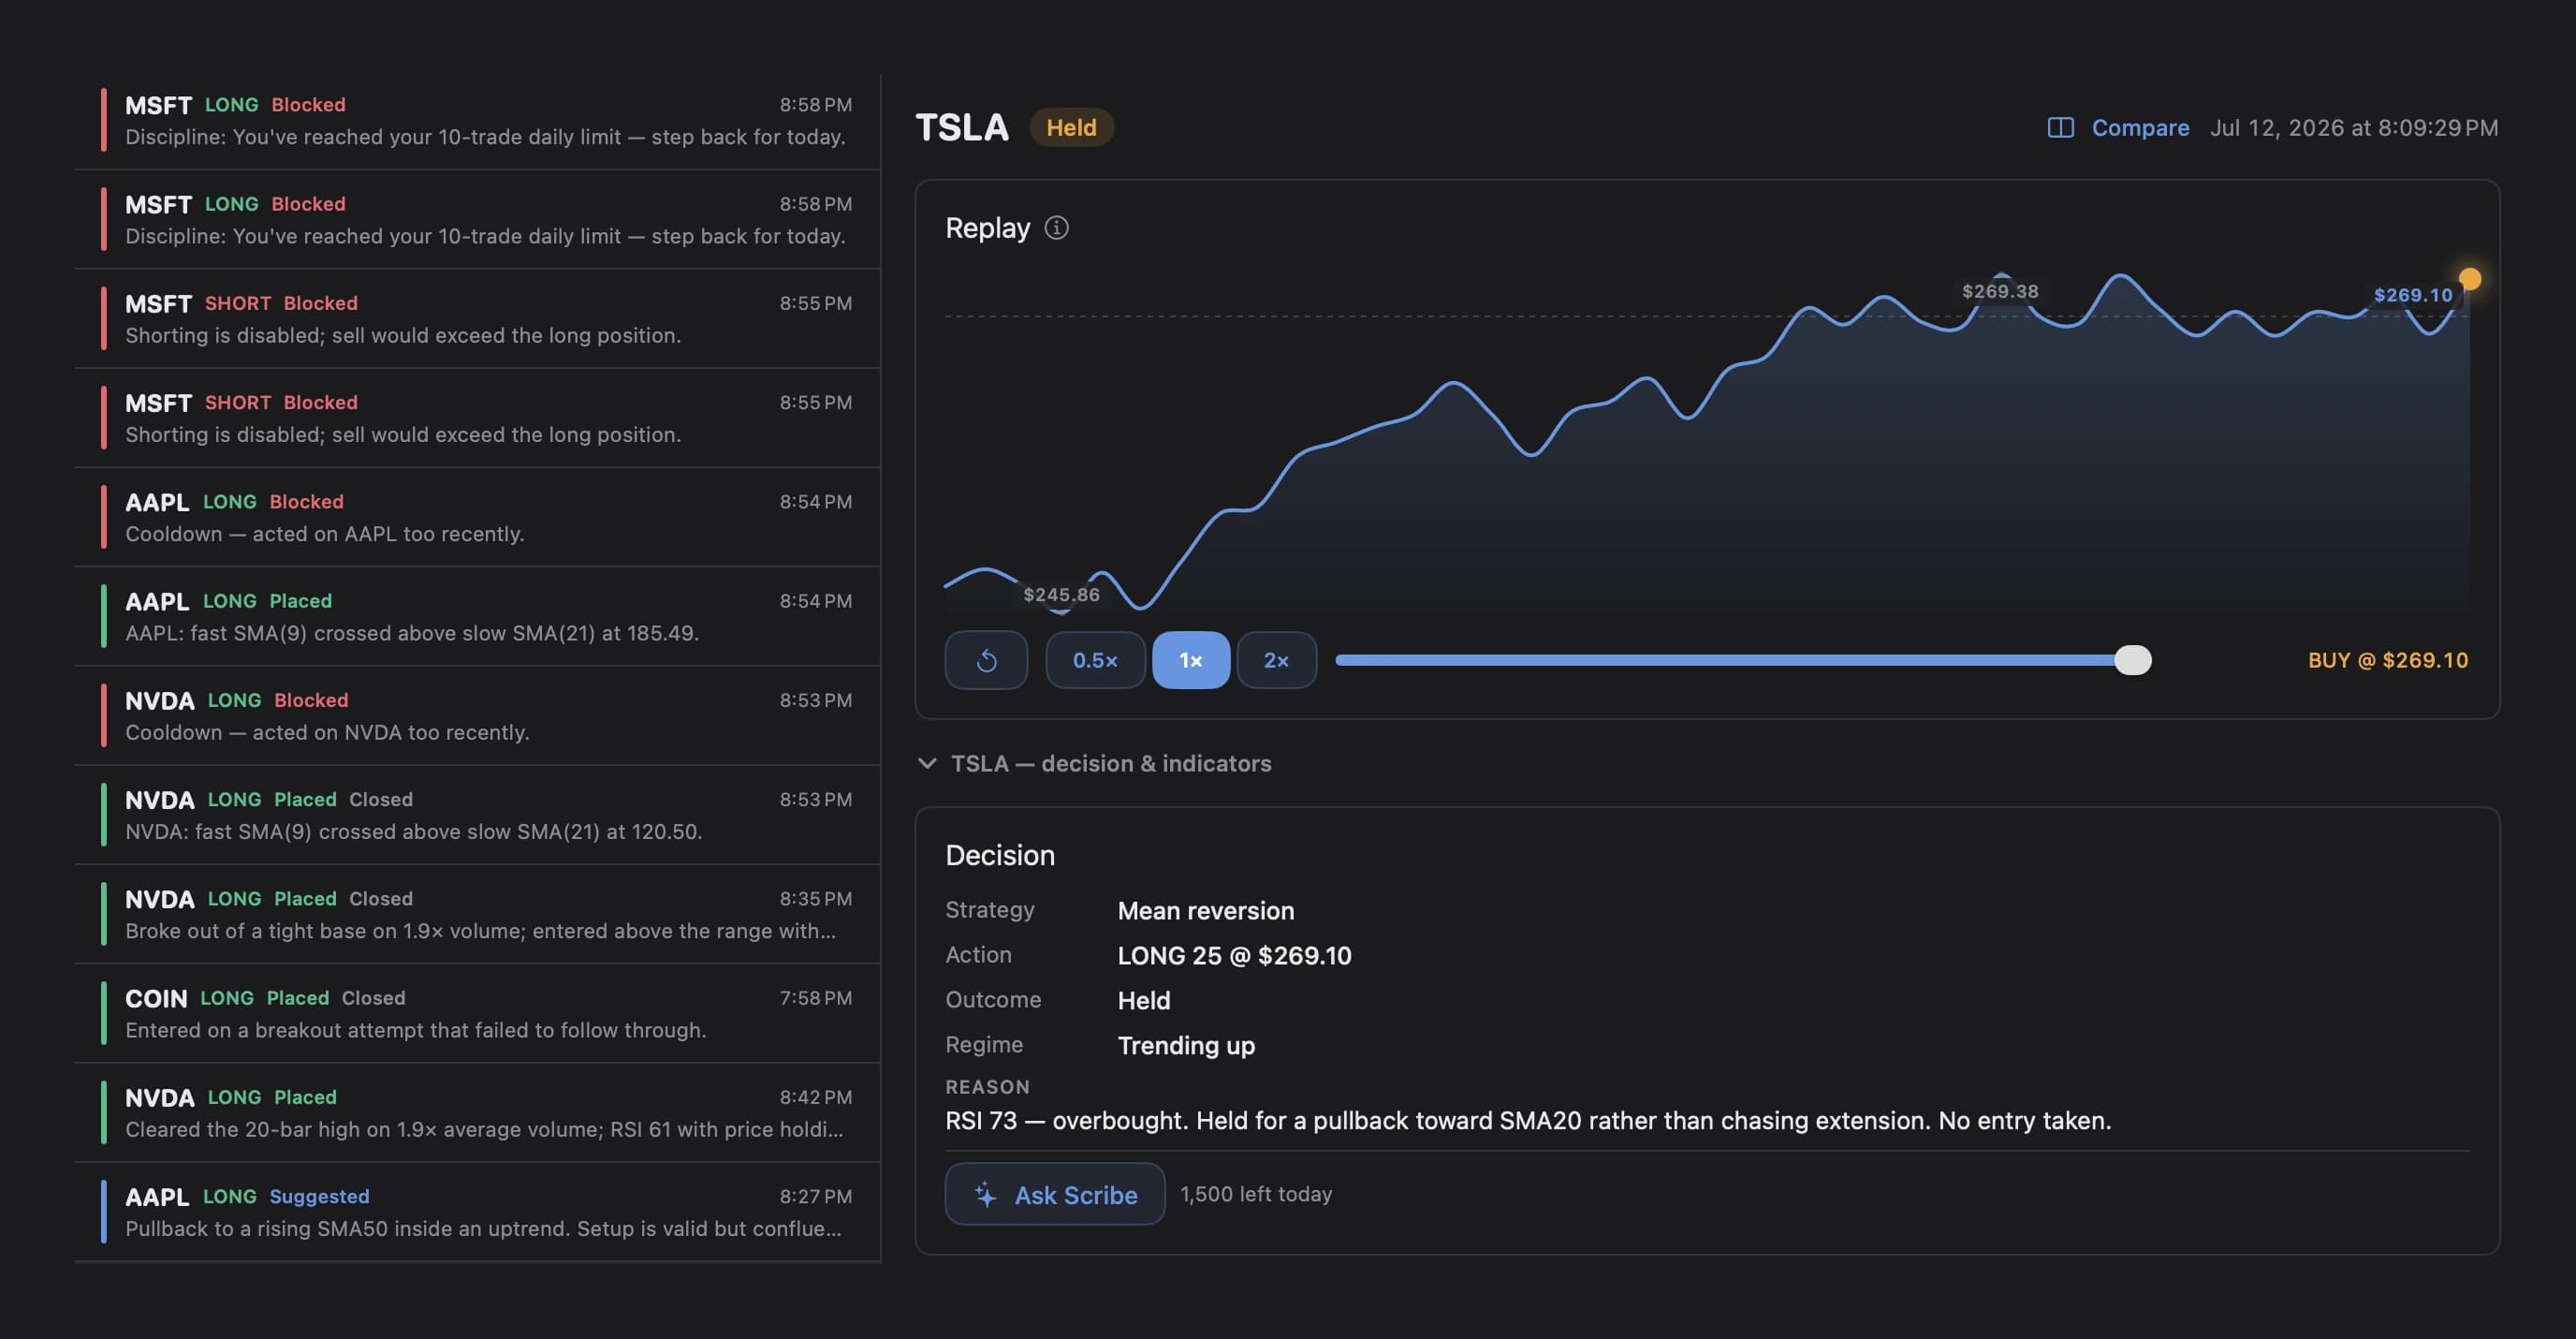
Task: Restart the replay with the reset icon
Action: pos(986,660)
